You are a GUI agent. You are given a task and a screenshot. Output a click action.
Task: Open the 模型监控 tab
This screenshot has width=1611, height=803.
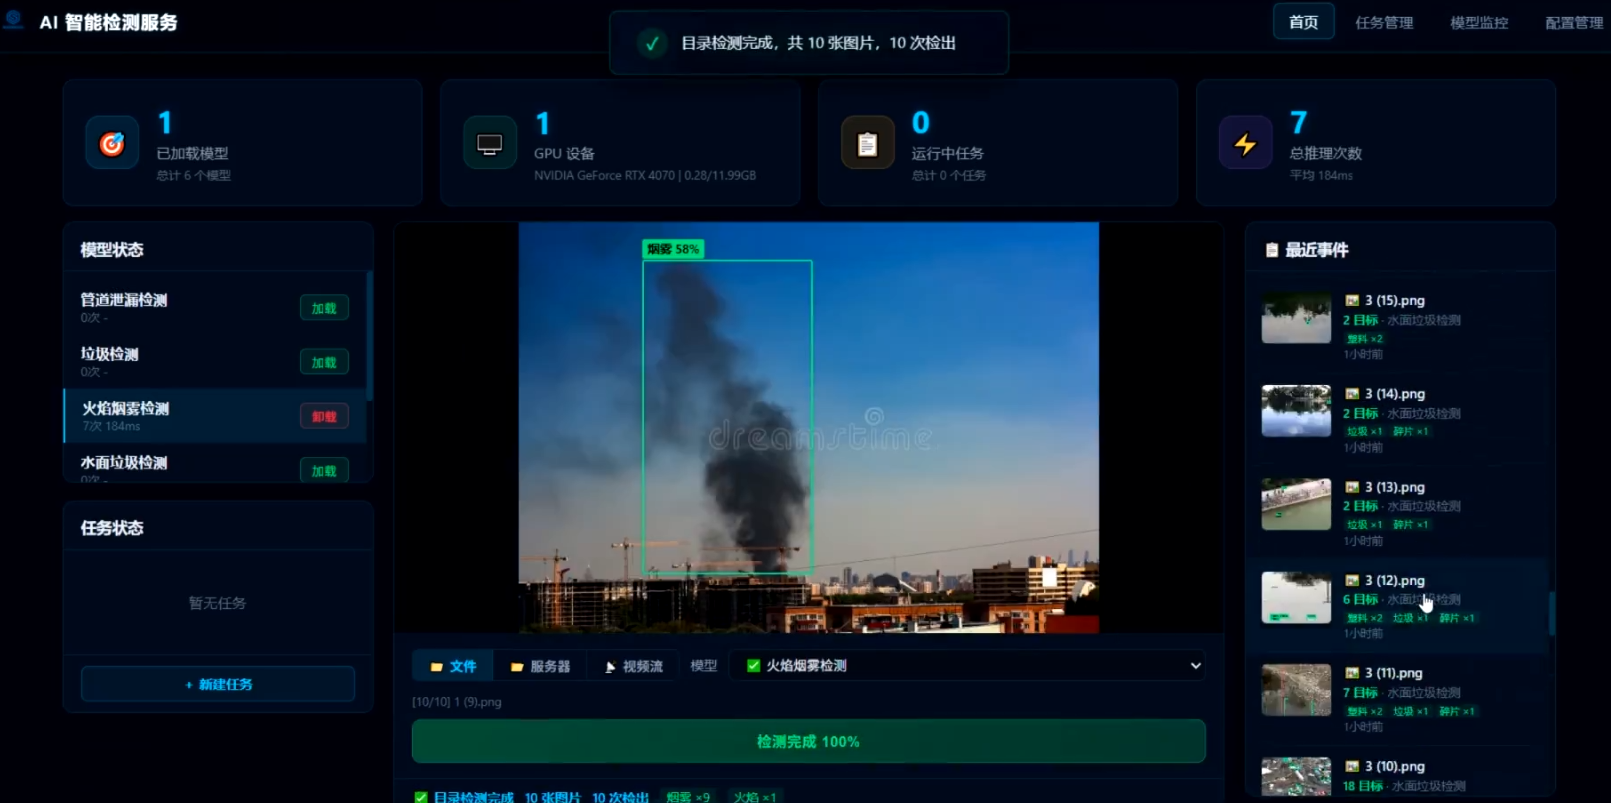[x=1479, y=22]
